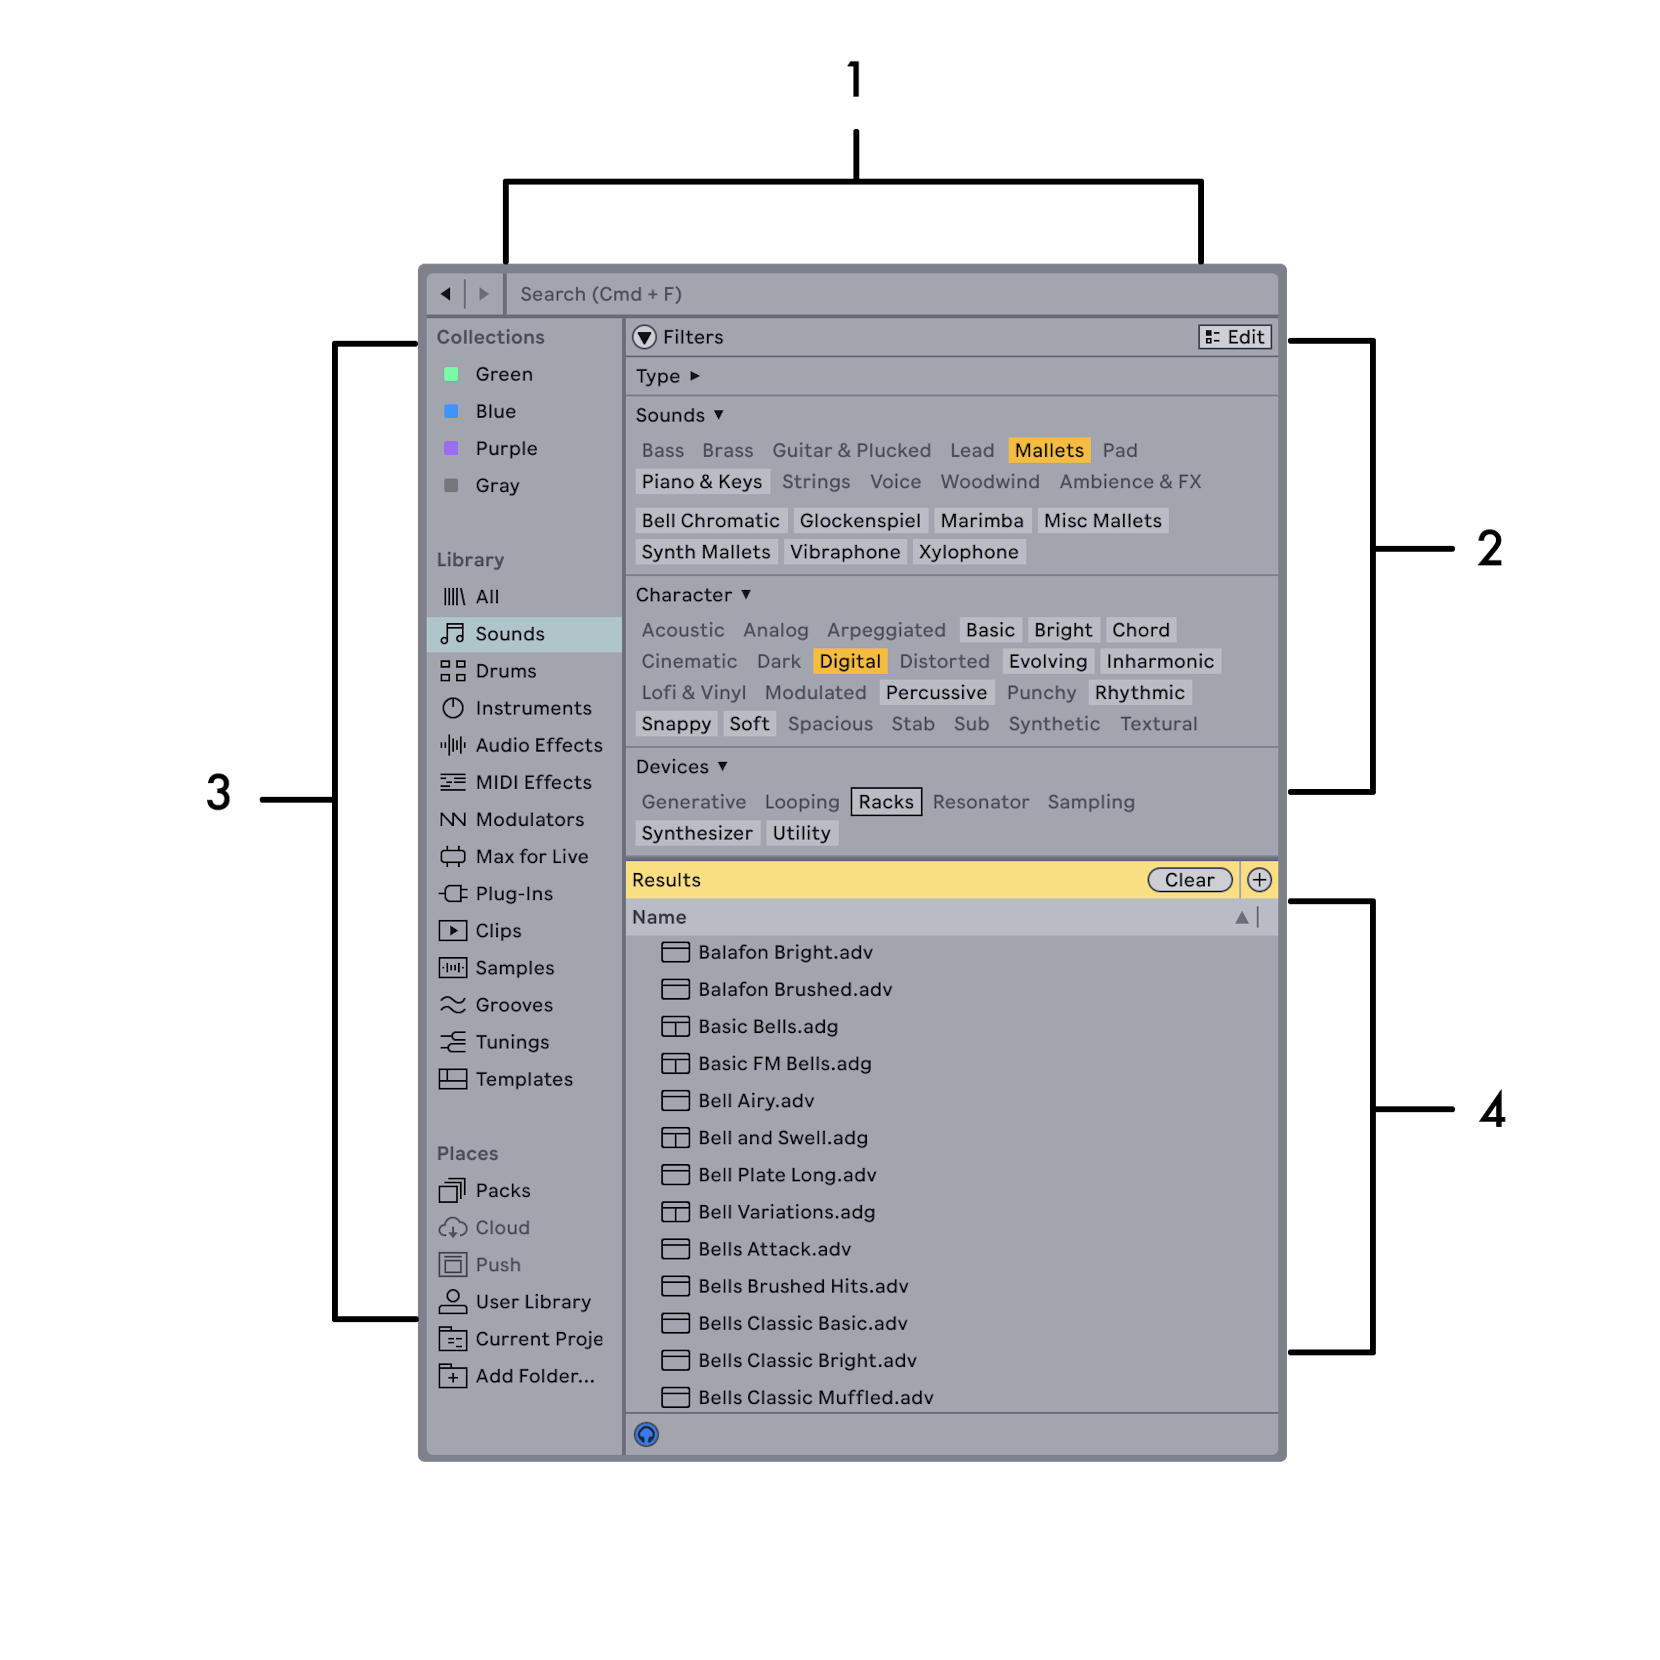Click the Clear button in Results bar
1660x1660 pixels.
(1189, 879)
